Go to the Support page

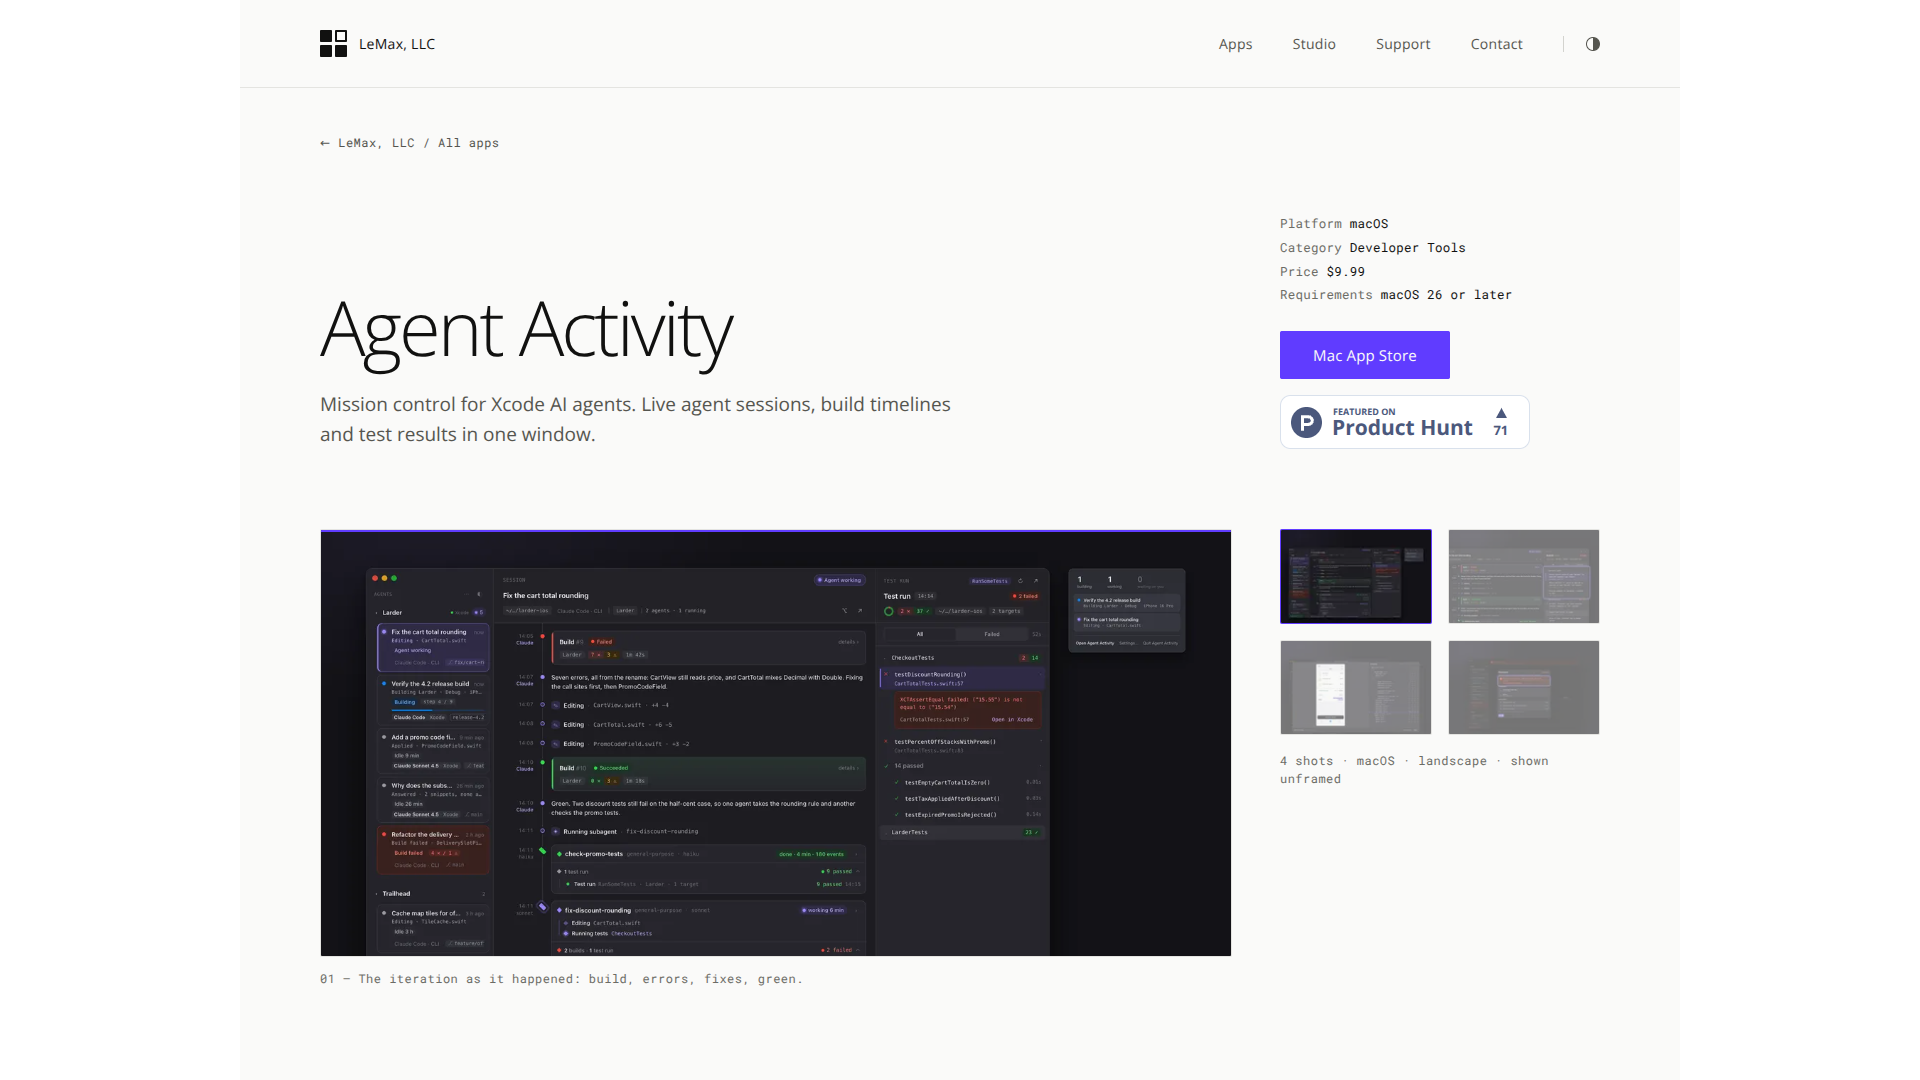coord(1403,44)
